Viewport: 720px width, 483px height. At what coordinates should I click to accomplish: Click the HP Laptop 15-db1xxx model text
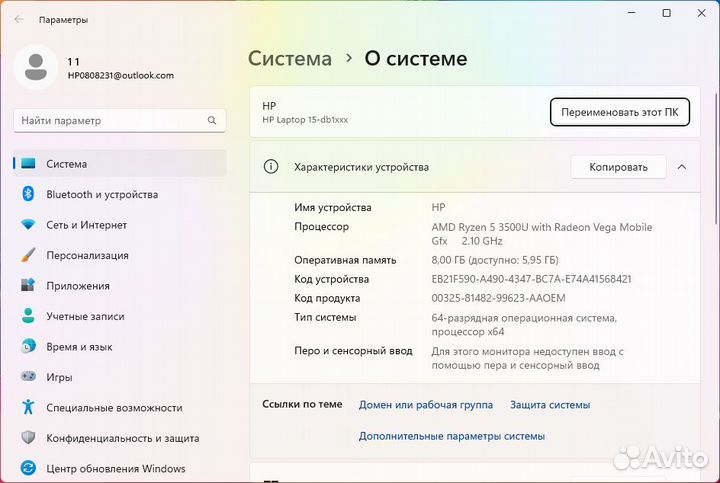coord(305,119)
